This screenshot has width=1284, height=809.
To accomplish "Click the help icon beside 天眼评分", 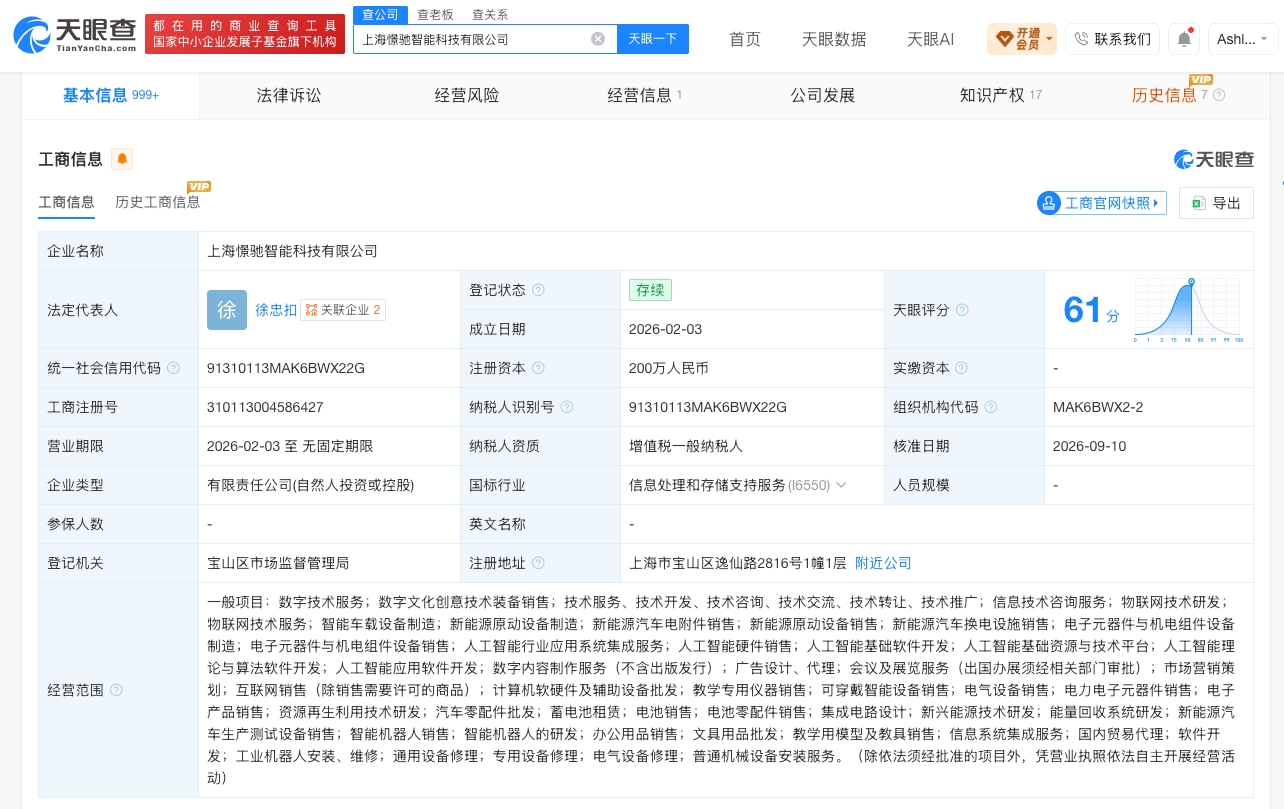I will coord(962,310).
